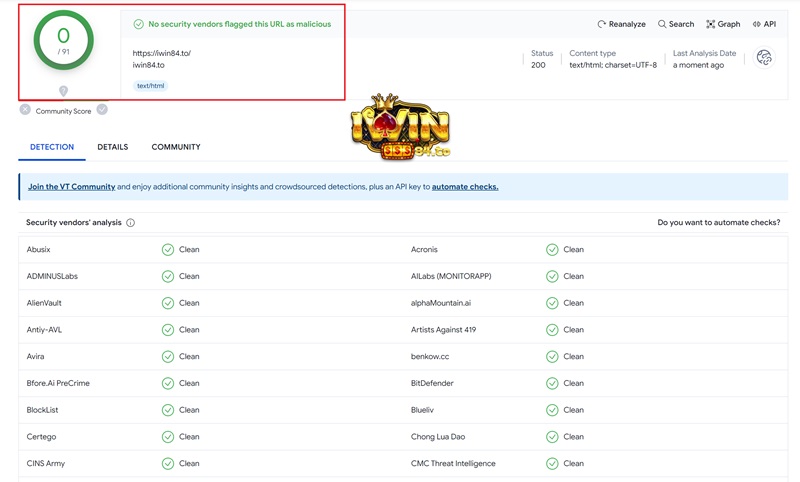Screen dimensions: 800x482
Task: Click the Artists Against 419 vendor name
Action: tap(443, 329)
